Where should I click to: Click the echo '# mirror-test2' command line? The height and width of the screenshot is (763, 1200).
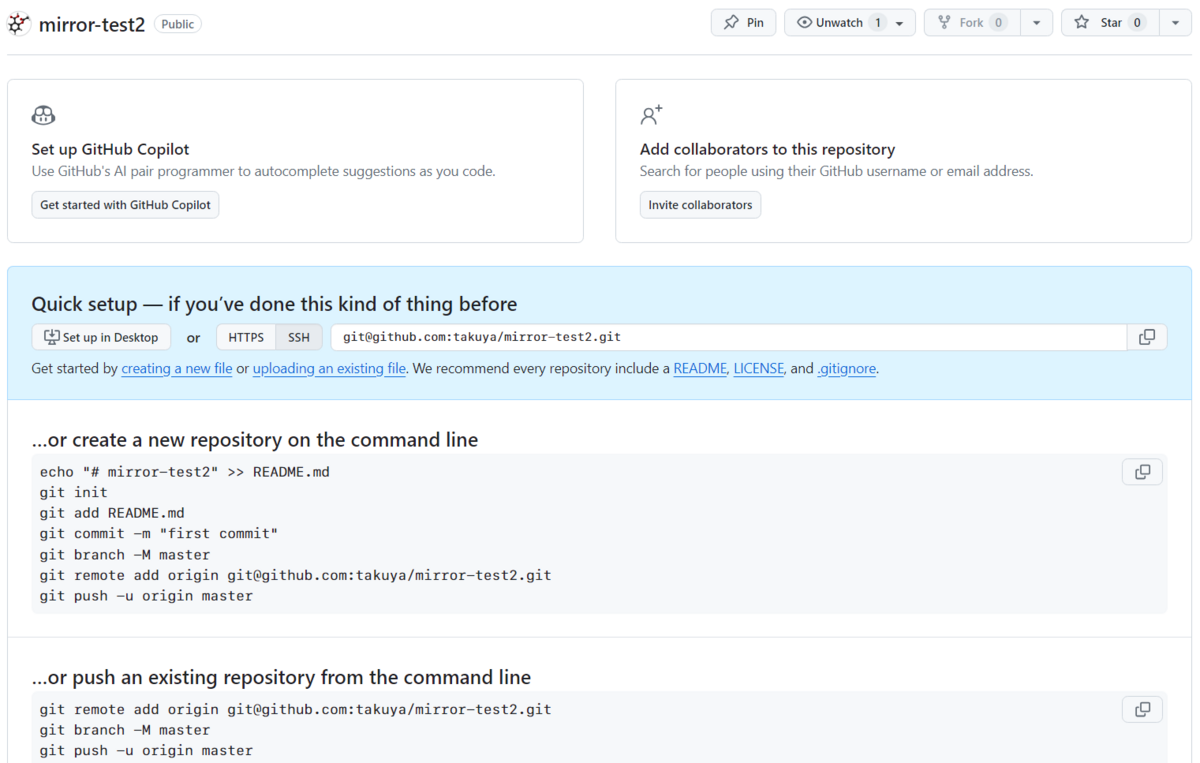click(x=185, y=472)
